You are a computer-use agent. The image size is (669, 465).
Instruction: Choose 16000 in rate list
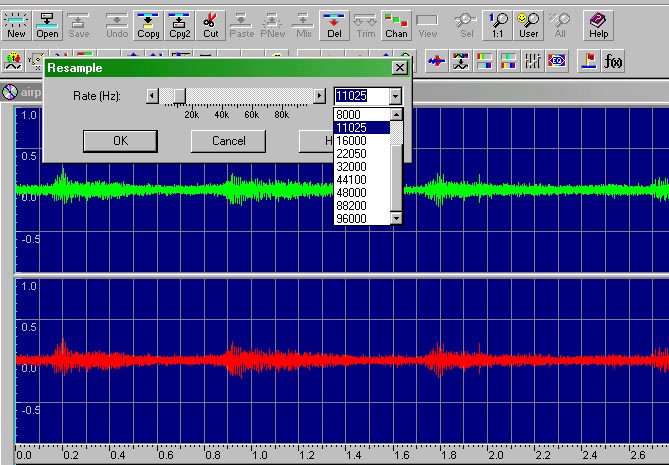tap(362, 140)
